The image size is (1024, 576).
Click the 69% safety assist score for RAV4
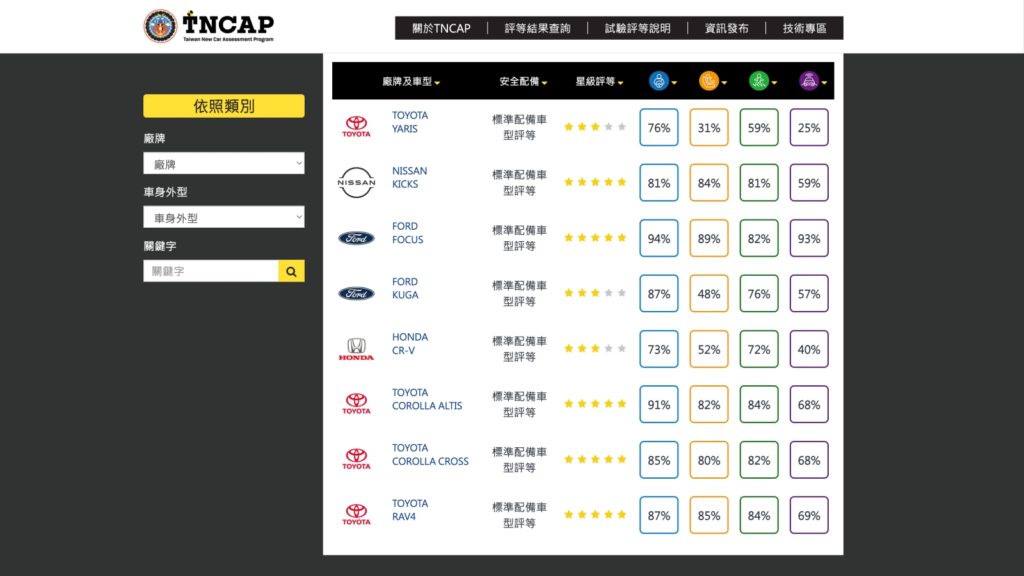(x=809, y=515)
